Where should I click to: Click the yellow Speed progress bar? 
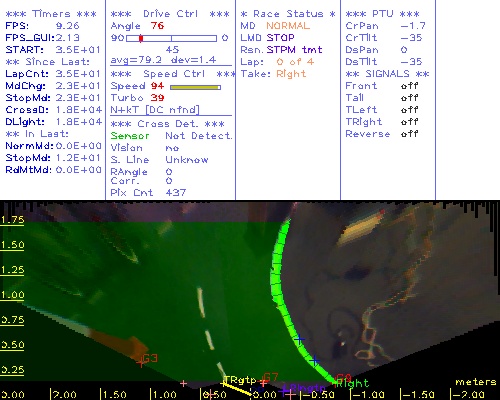[x=195, y=87]
